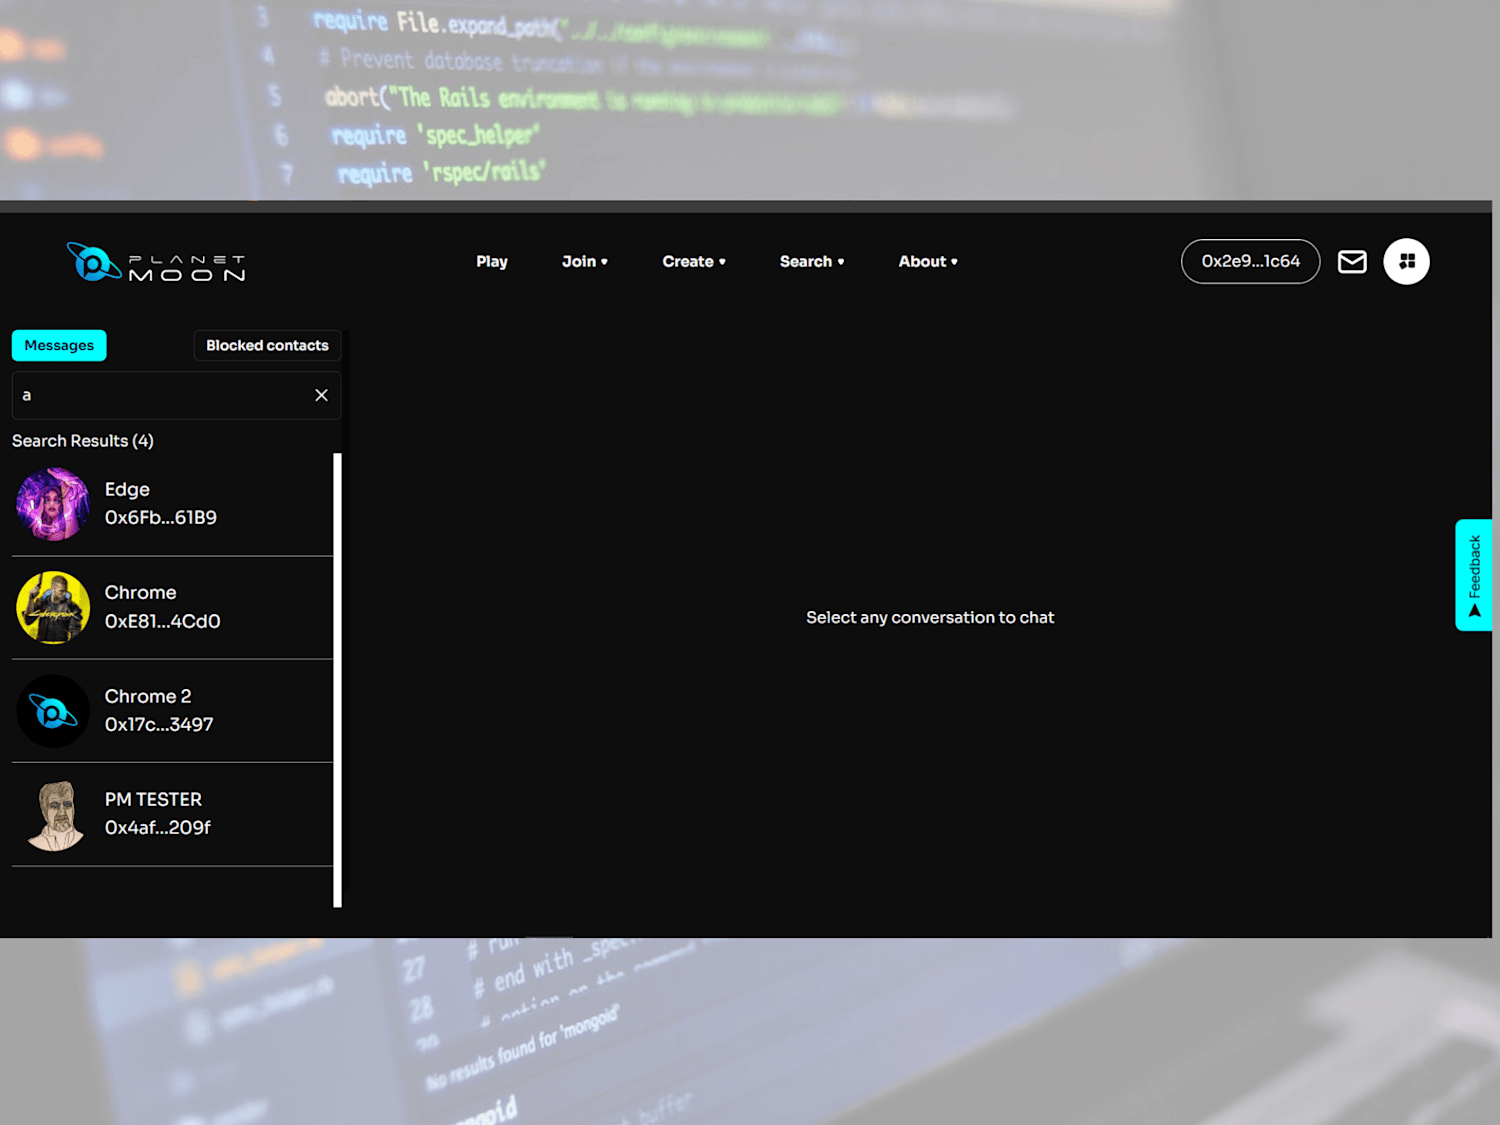1500x1125 pixels.
Task: Switch to the Messages tab
Action: (x=59, y=346)
